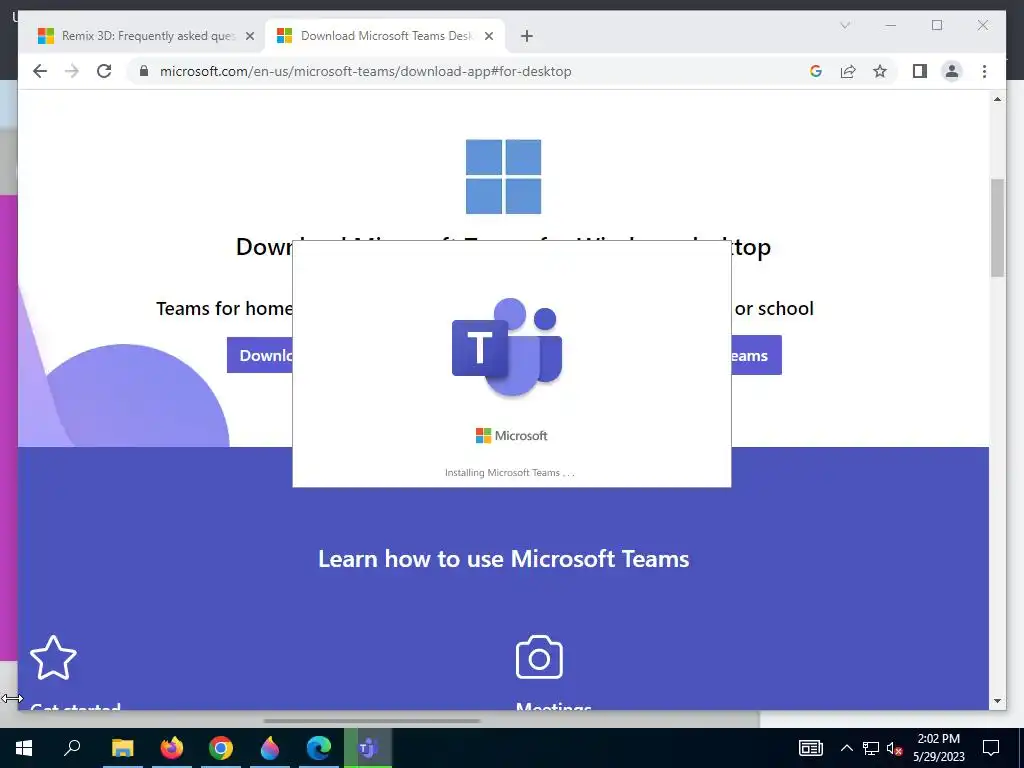Screen dimensions: 1024x768
Task: View site information via the lock icon
Action: click(144, 71)
